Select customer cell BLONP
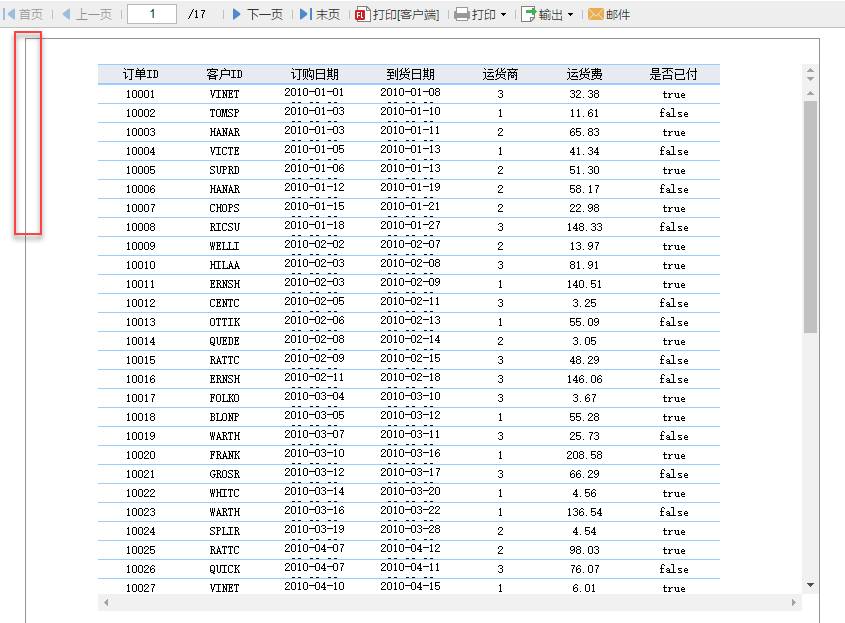845x623 pixels. [224, 417]
